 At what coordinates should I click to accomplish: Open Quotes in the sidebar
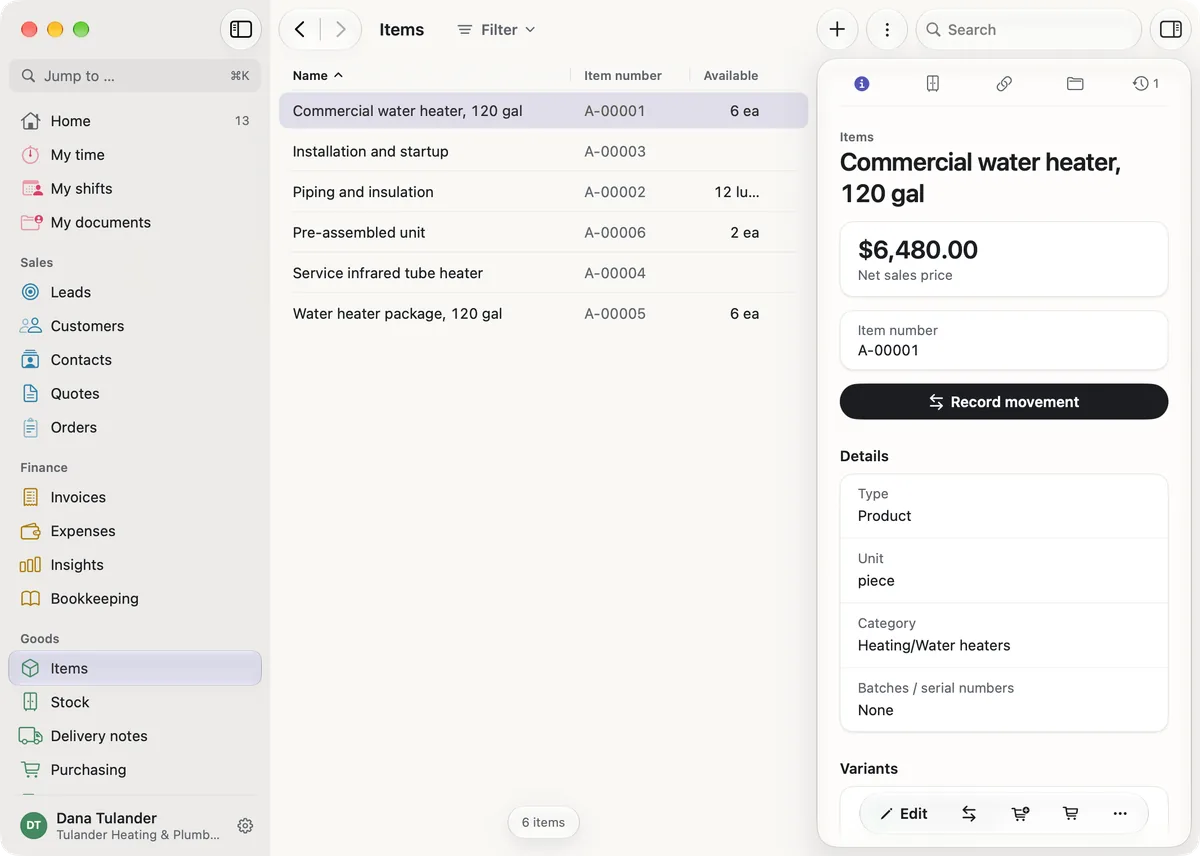tap(135, 394)
